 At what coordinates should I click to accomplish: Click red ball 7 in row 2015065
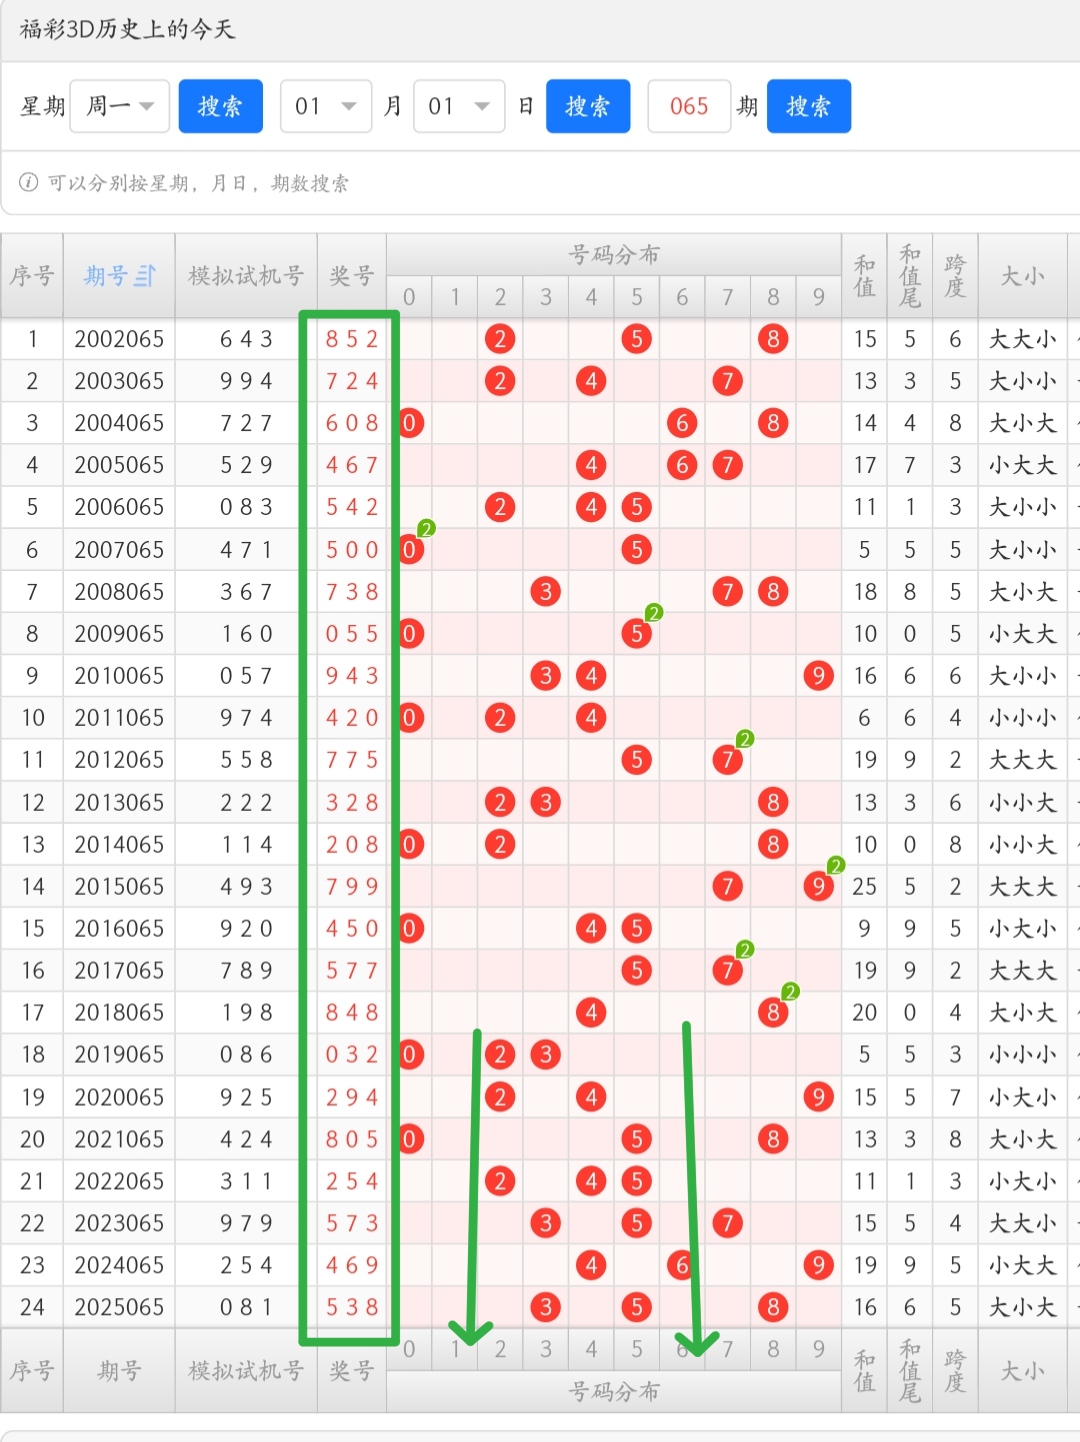(x=727, y=886)
